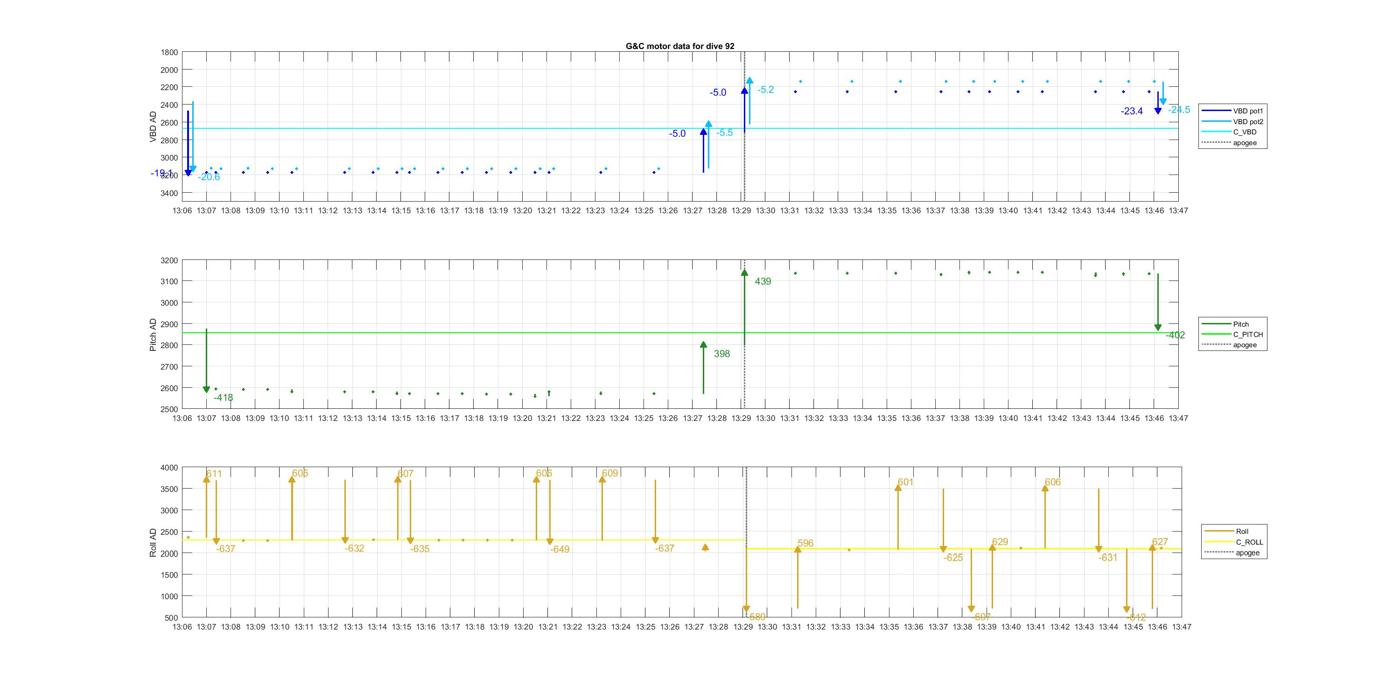Click the "-23.4" VBD annotation
This screenshot has height=693, width=1400.
click(x=1132, y=112)
